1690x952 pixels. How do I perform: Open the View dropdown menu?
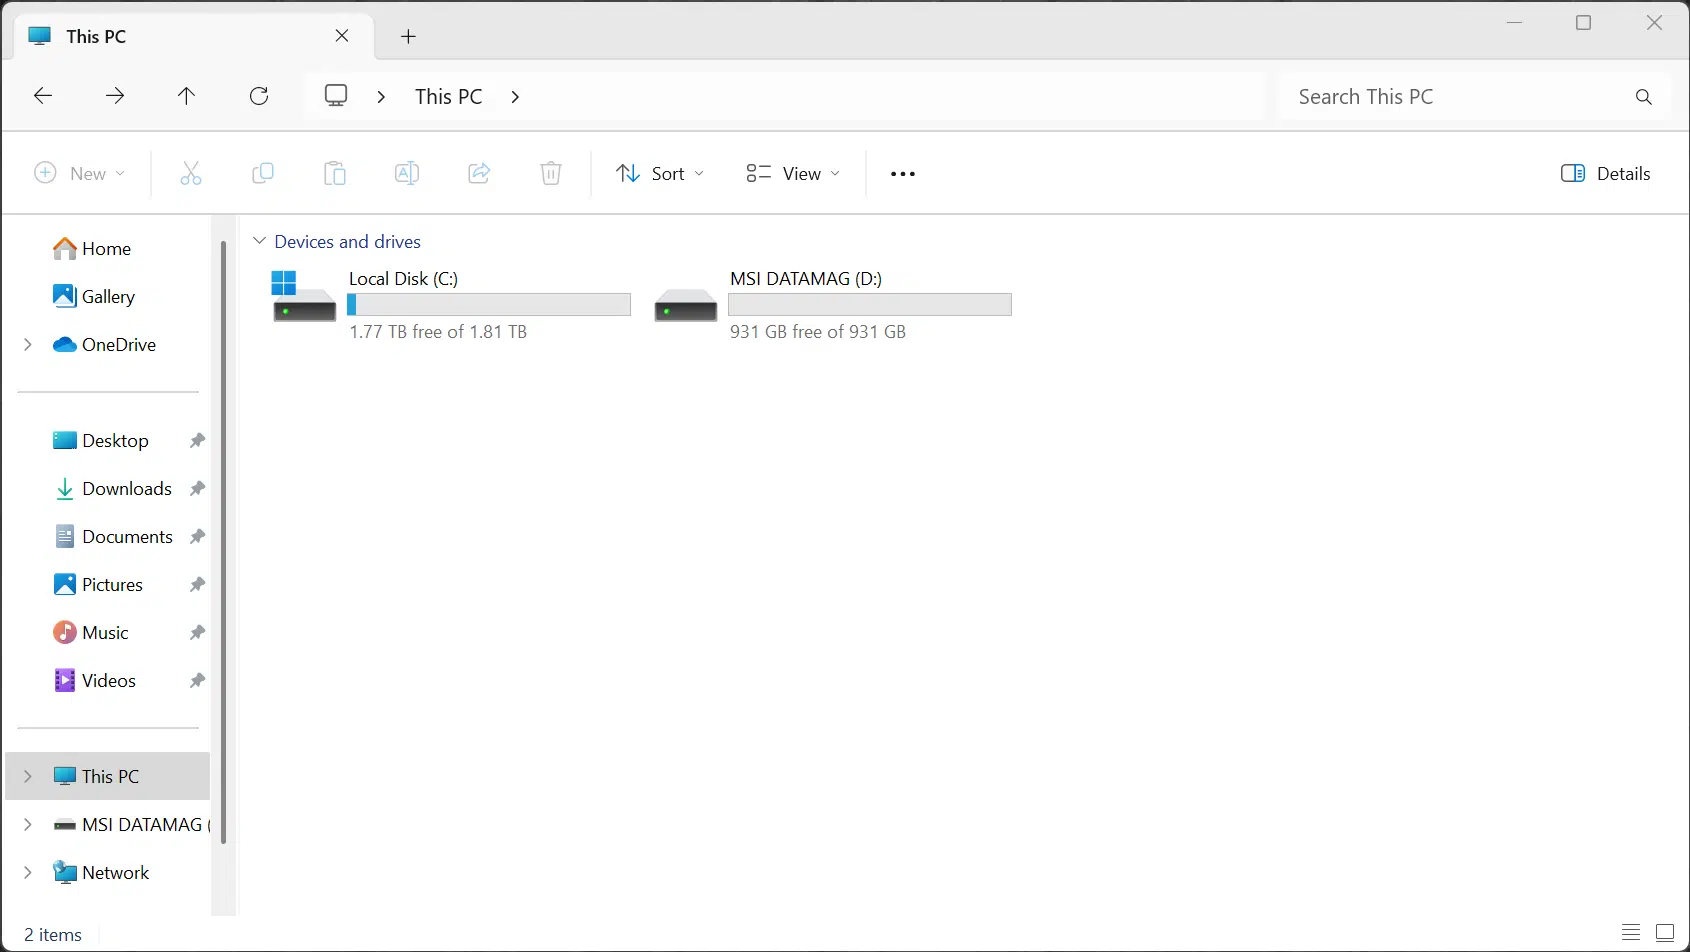[x=793, y=174]
